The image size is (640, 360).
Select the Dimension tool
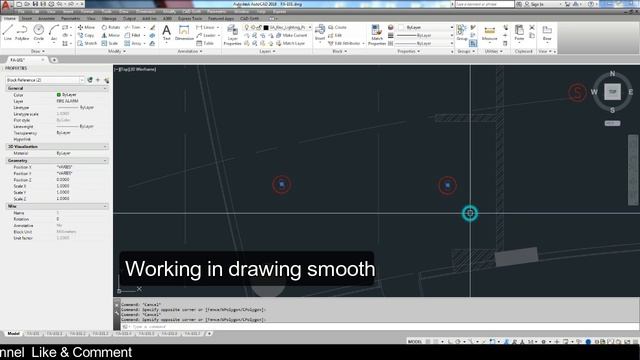coord(184,33)
